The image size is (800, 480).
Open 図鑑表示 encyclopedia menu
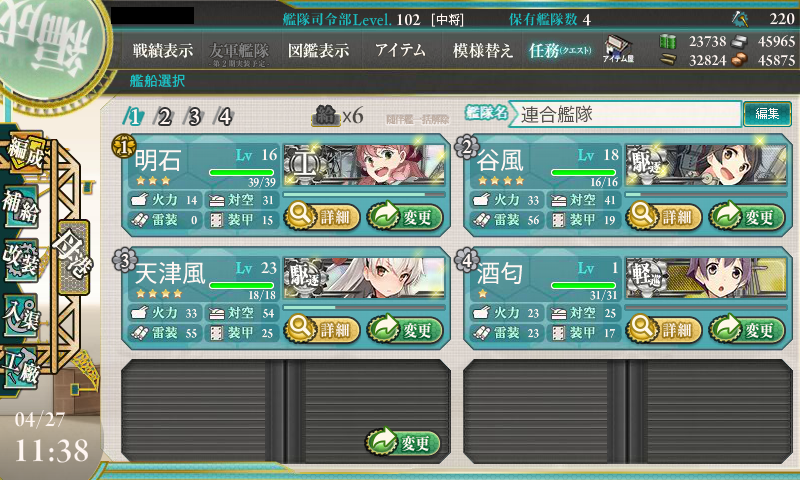[318, 50]
